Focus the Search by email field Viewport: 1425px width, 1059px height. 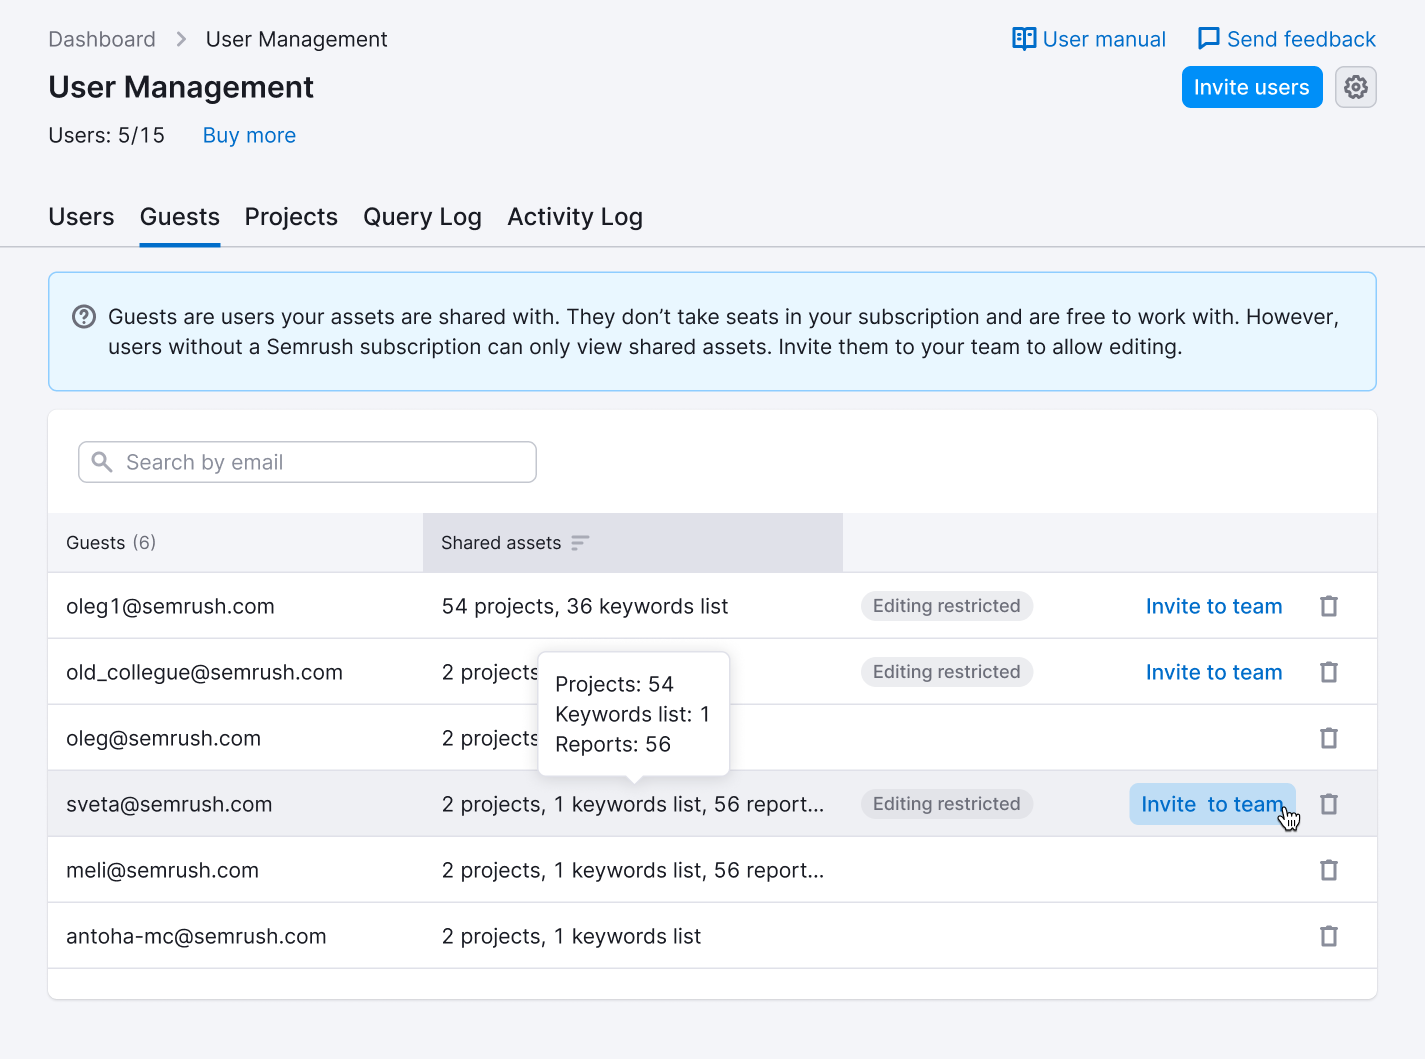tap(307, 462)
